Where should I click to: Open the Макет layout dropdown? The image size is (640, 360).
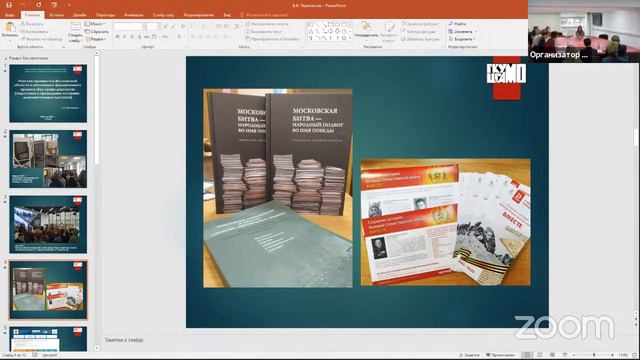95,24
